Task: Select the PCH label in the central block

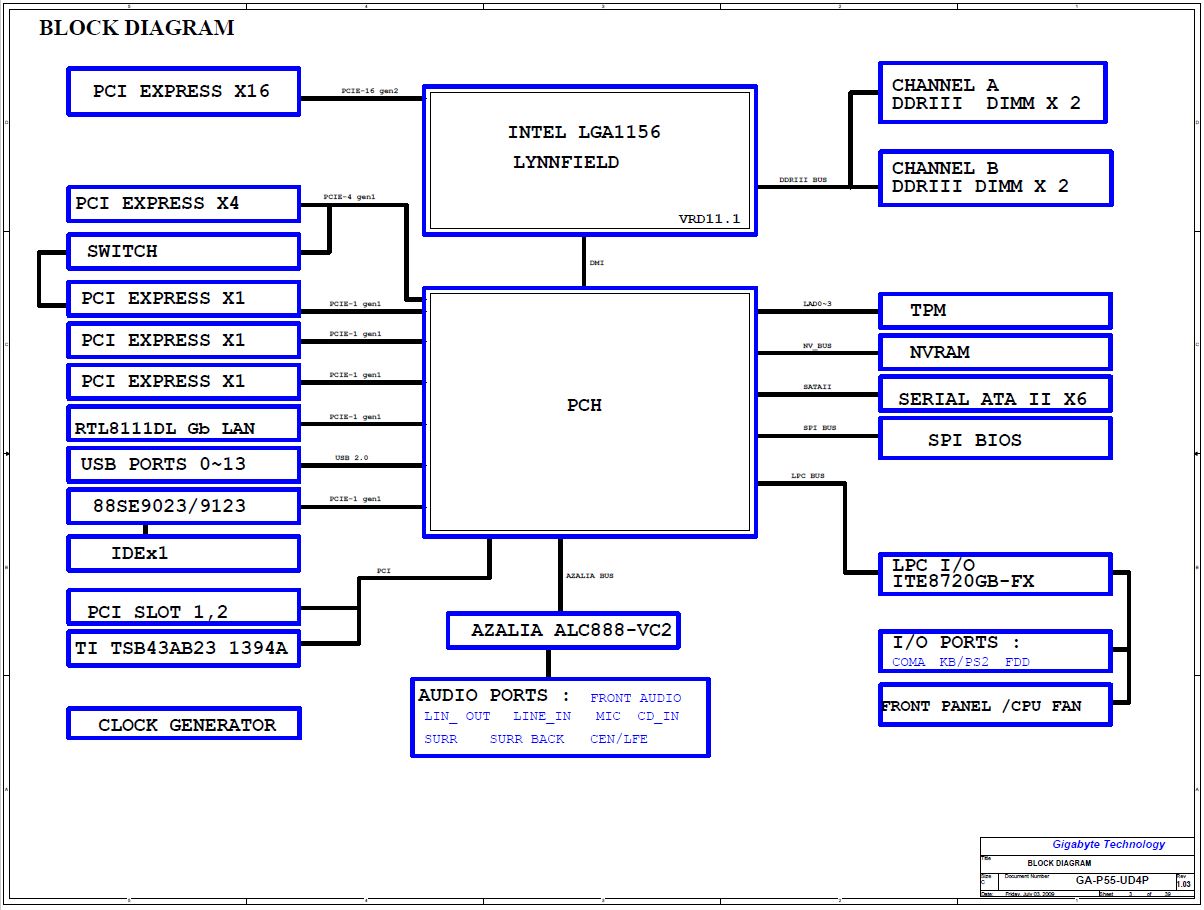Action: 584,406
